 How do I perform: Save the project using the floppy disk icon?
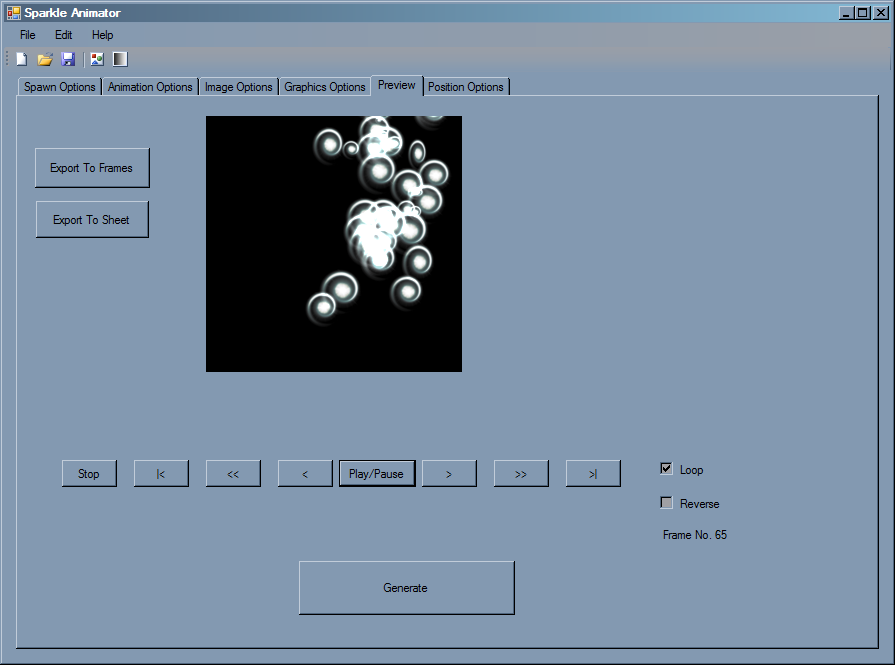coord(68,58)
